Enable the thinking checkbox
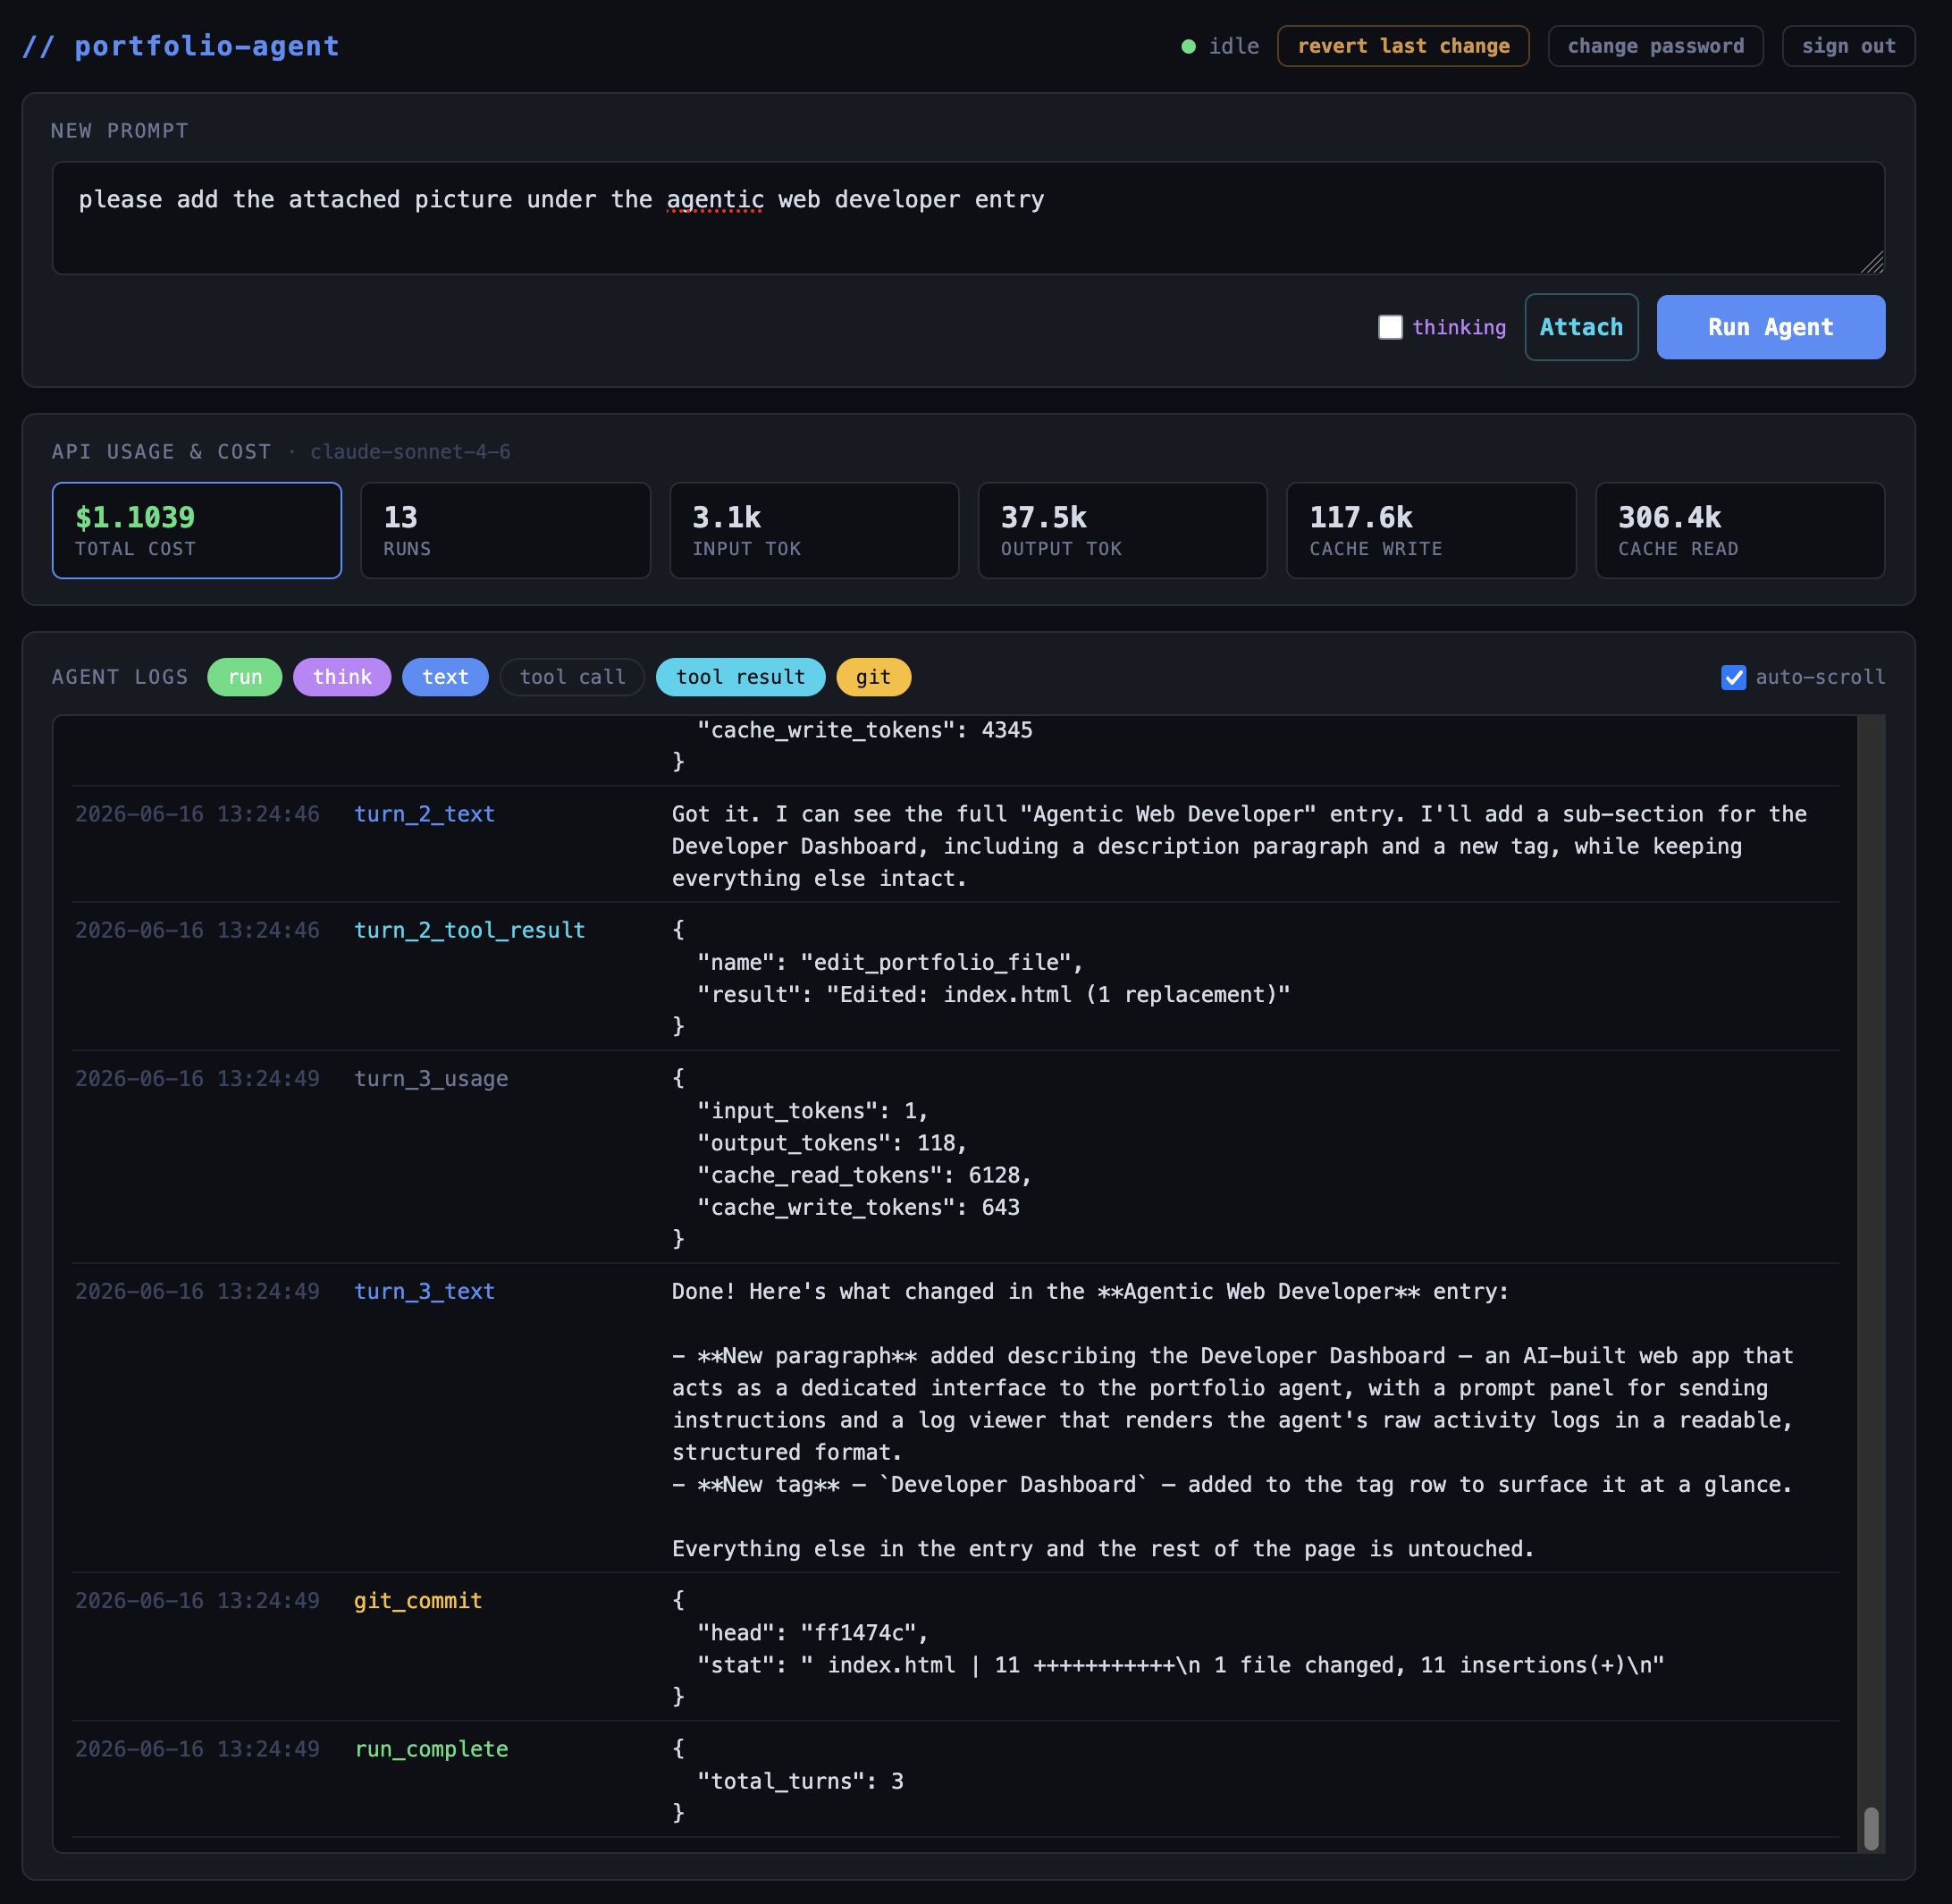1952x1904 pixels. (1390, 327)
